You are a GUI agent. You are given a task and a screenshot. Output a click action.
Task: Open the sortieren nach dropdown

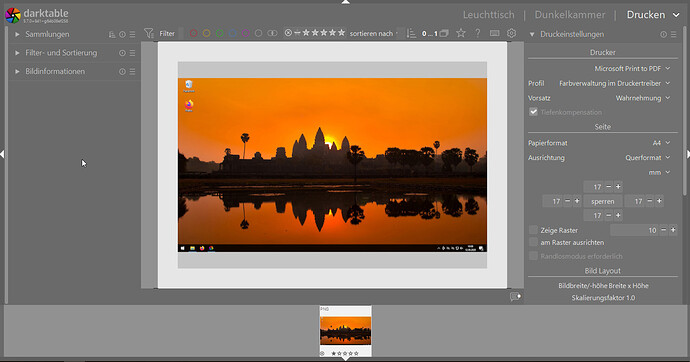click(x=374, y=33)
